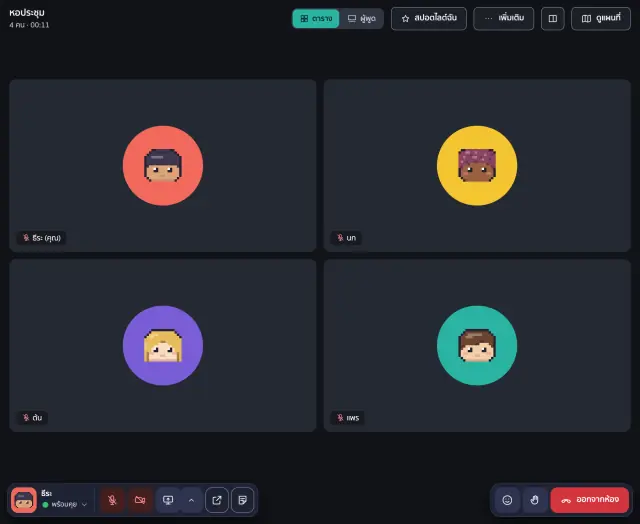Open the emoji reactions button

point(507,500)
